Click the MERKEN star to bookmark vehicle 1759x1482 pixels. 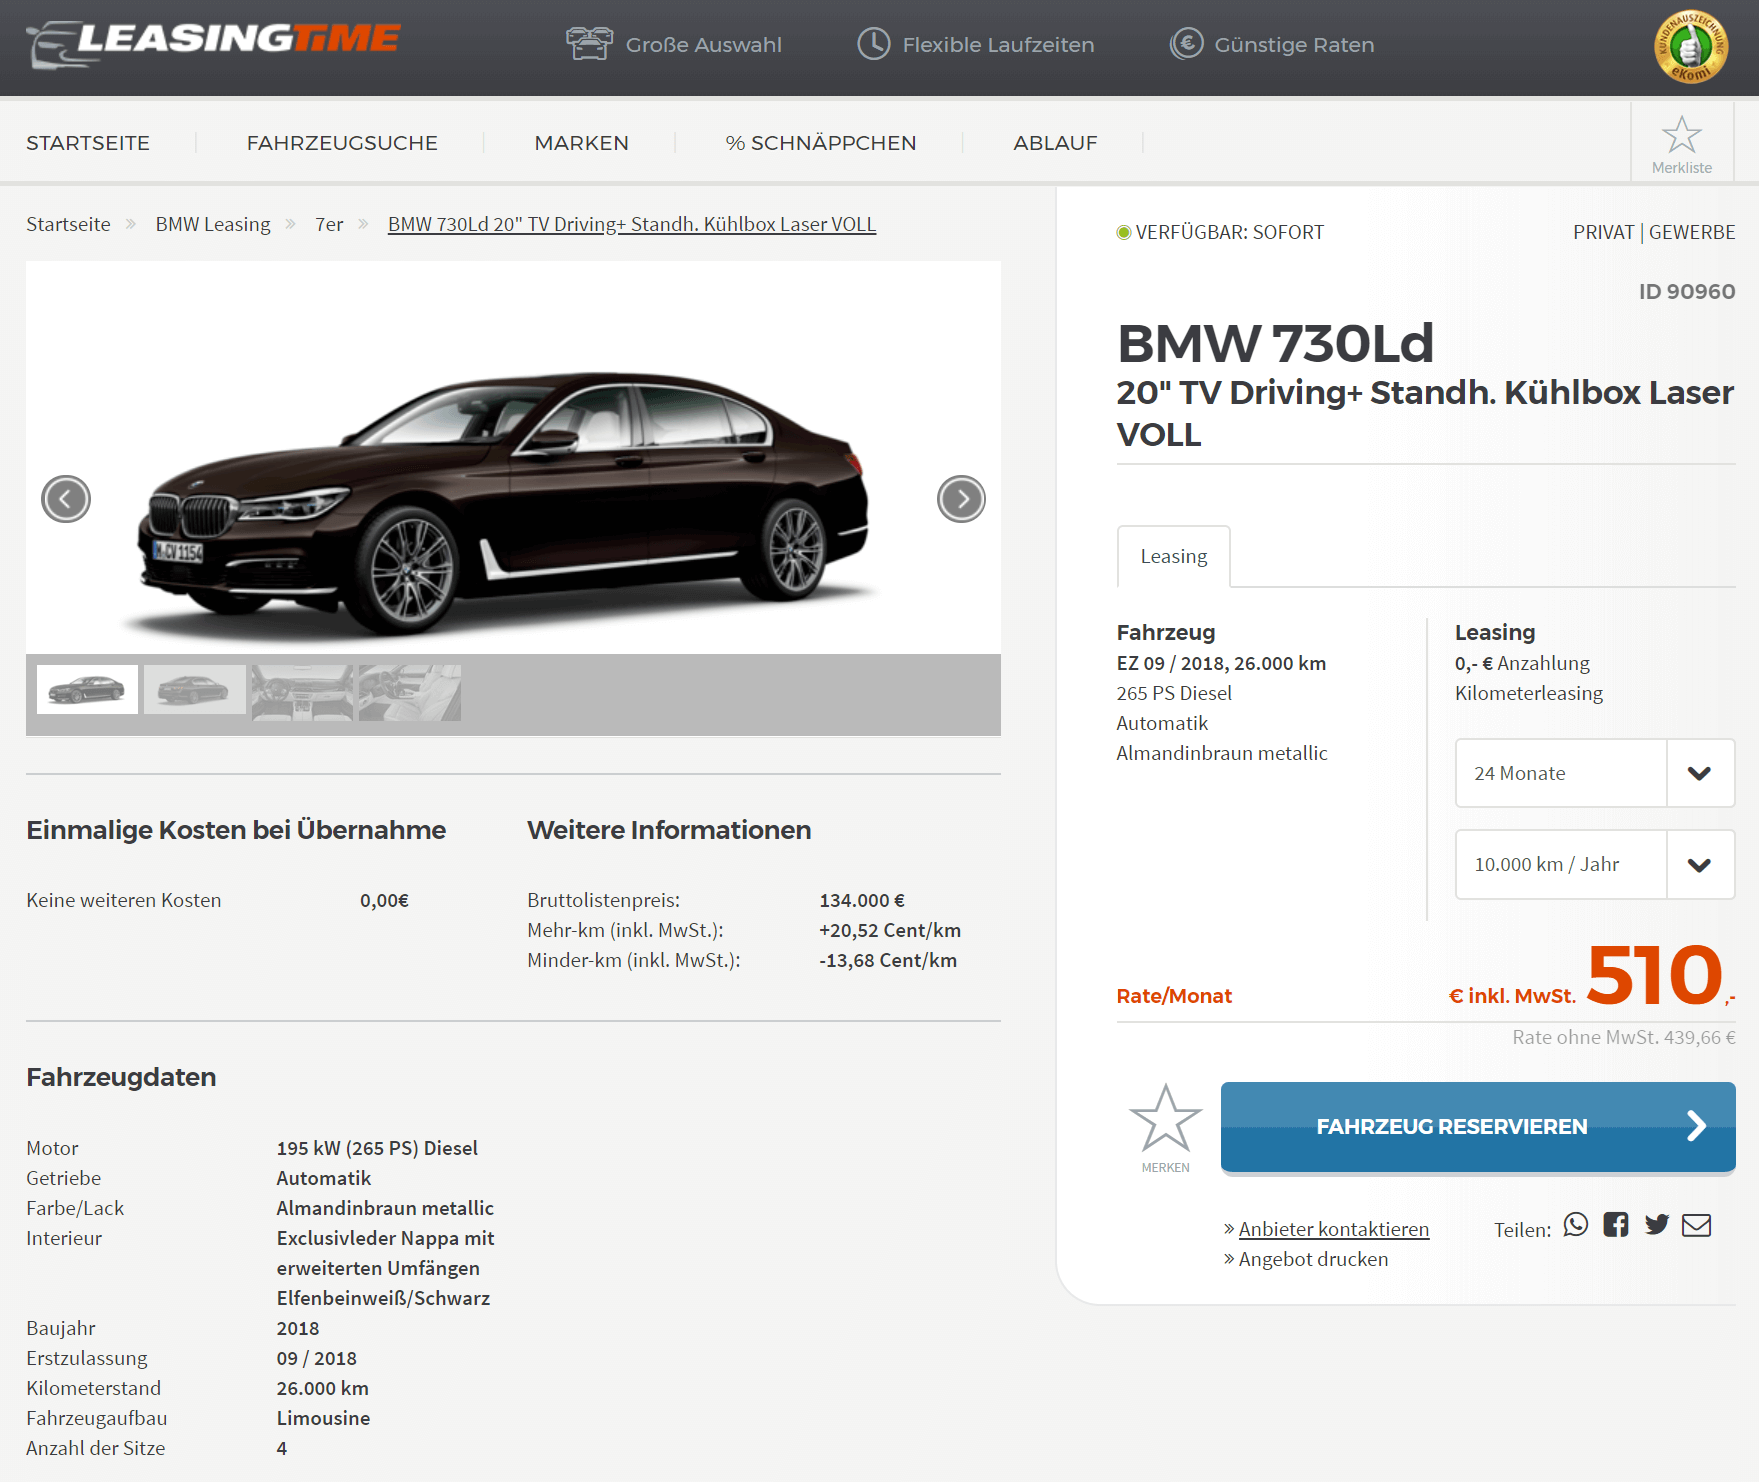[x=1165, y=1119]
